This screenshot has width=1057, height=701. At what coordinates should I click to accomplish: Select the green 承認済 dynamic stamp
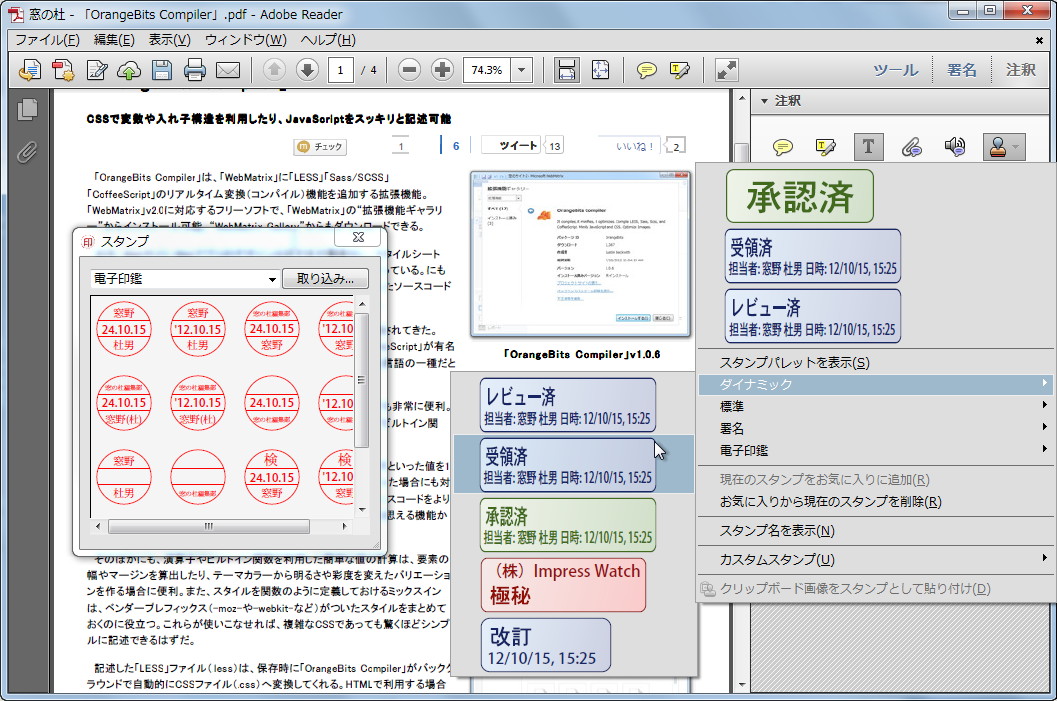point(568,524)
